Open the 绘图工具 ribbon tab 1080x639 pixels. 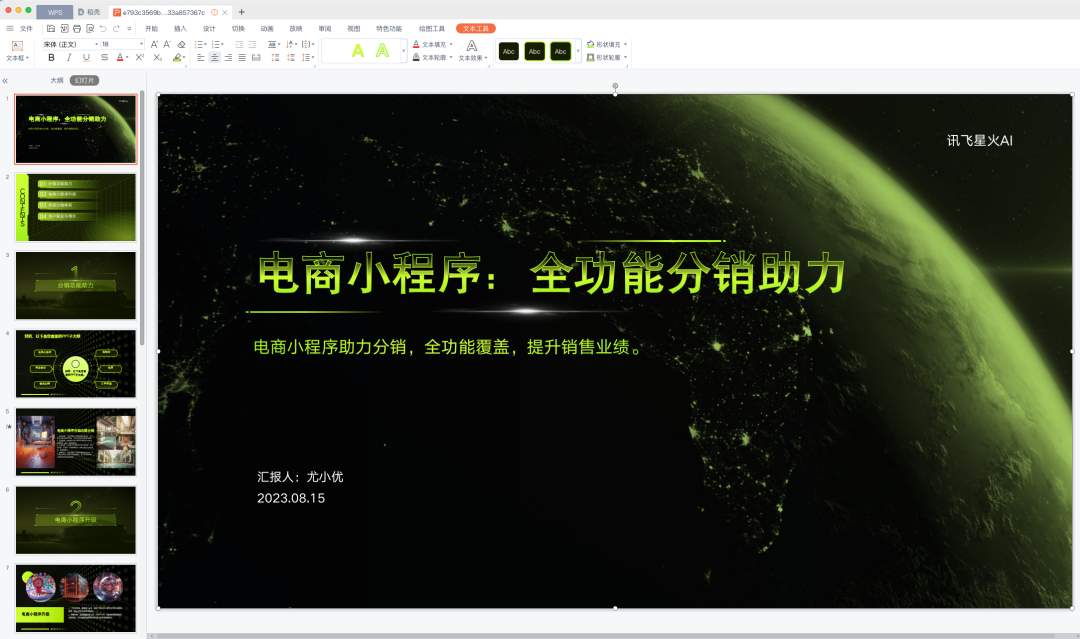pos(432,28)
